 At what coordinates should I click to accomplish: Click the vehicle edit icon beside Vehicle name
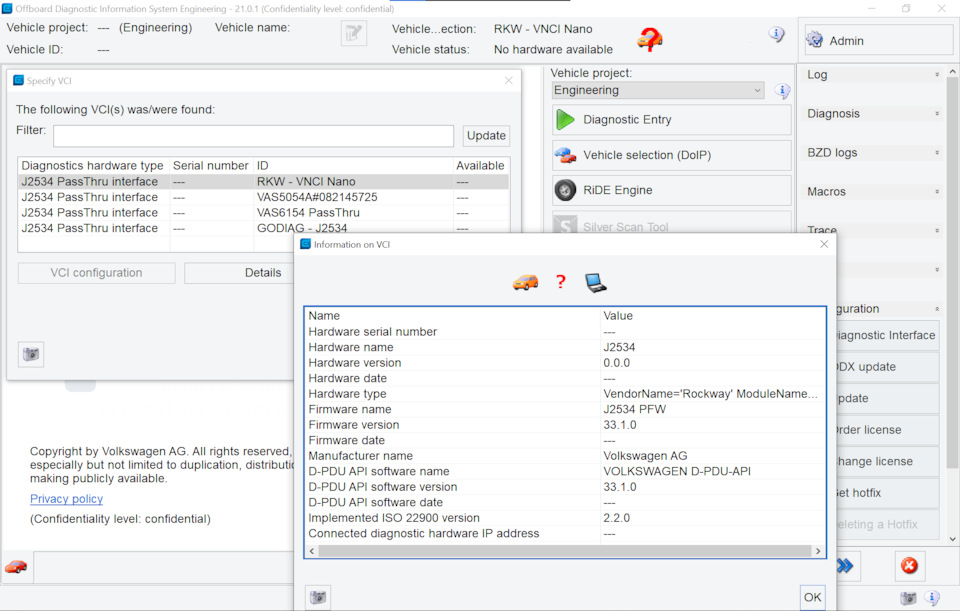[x=353, y=33]
